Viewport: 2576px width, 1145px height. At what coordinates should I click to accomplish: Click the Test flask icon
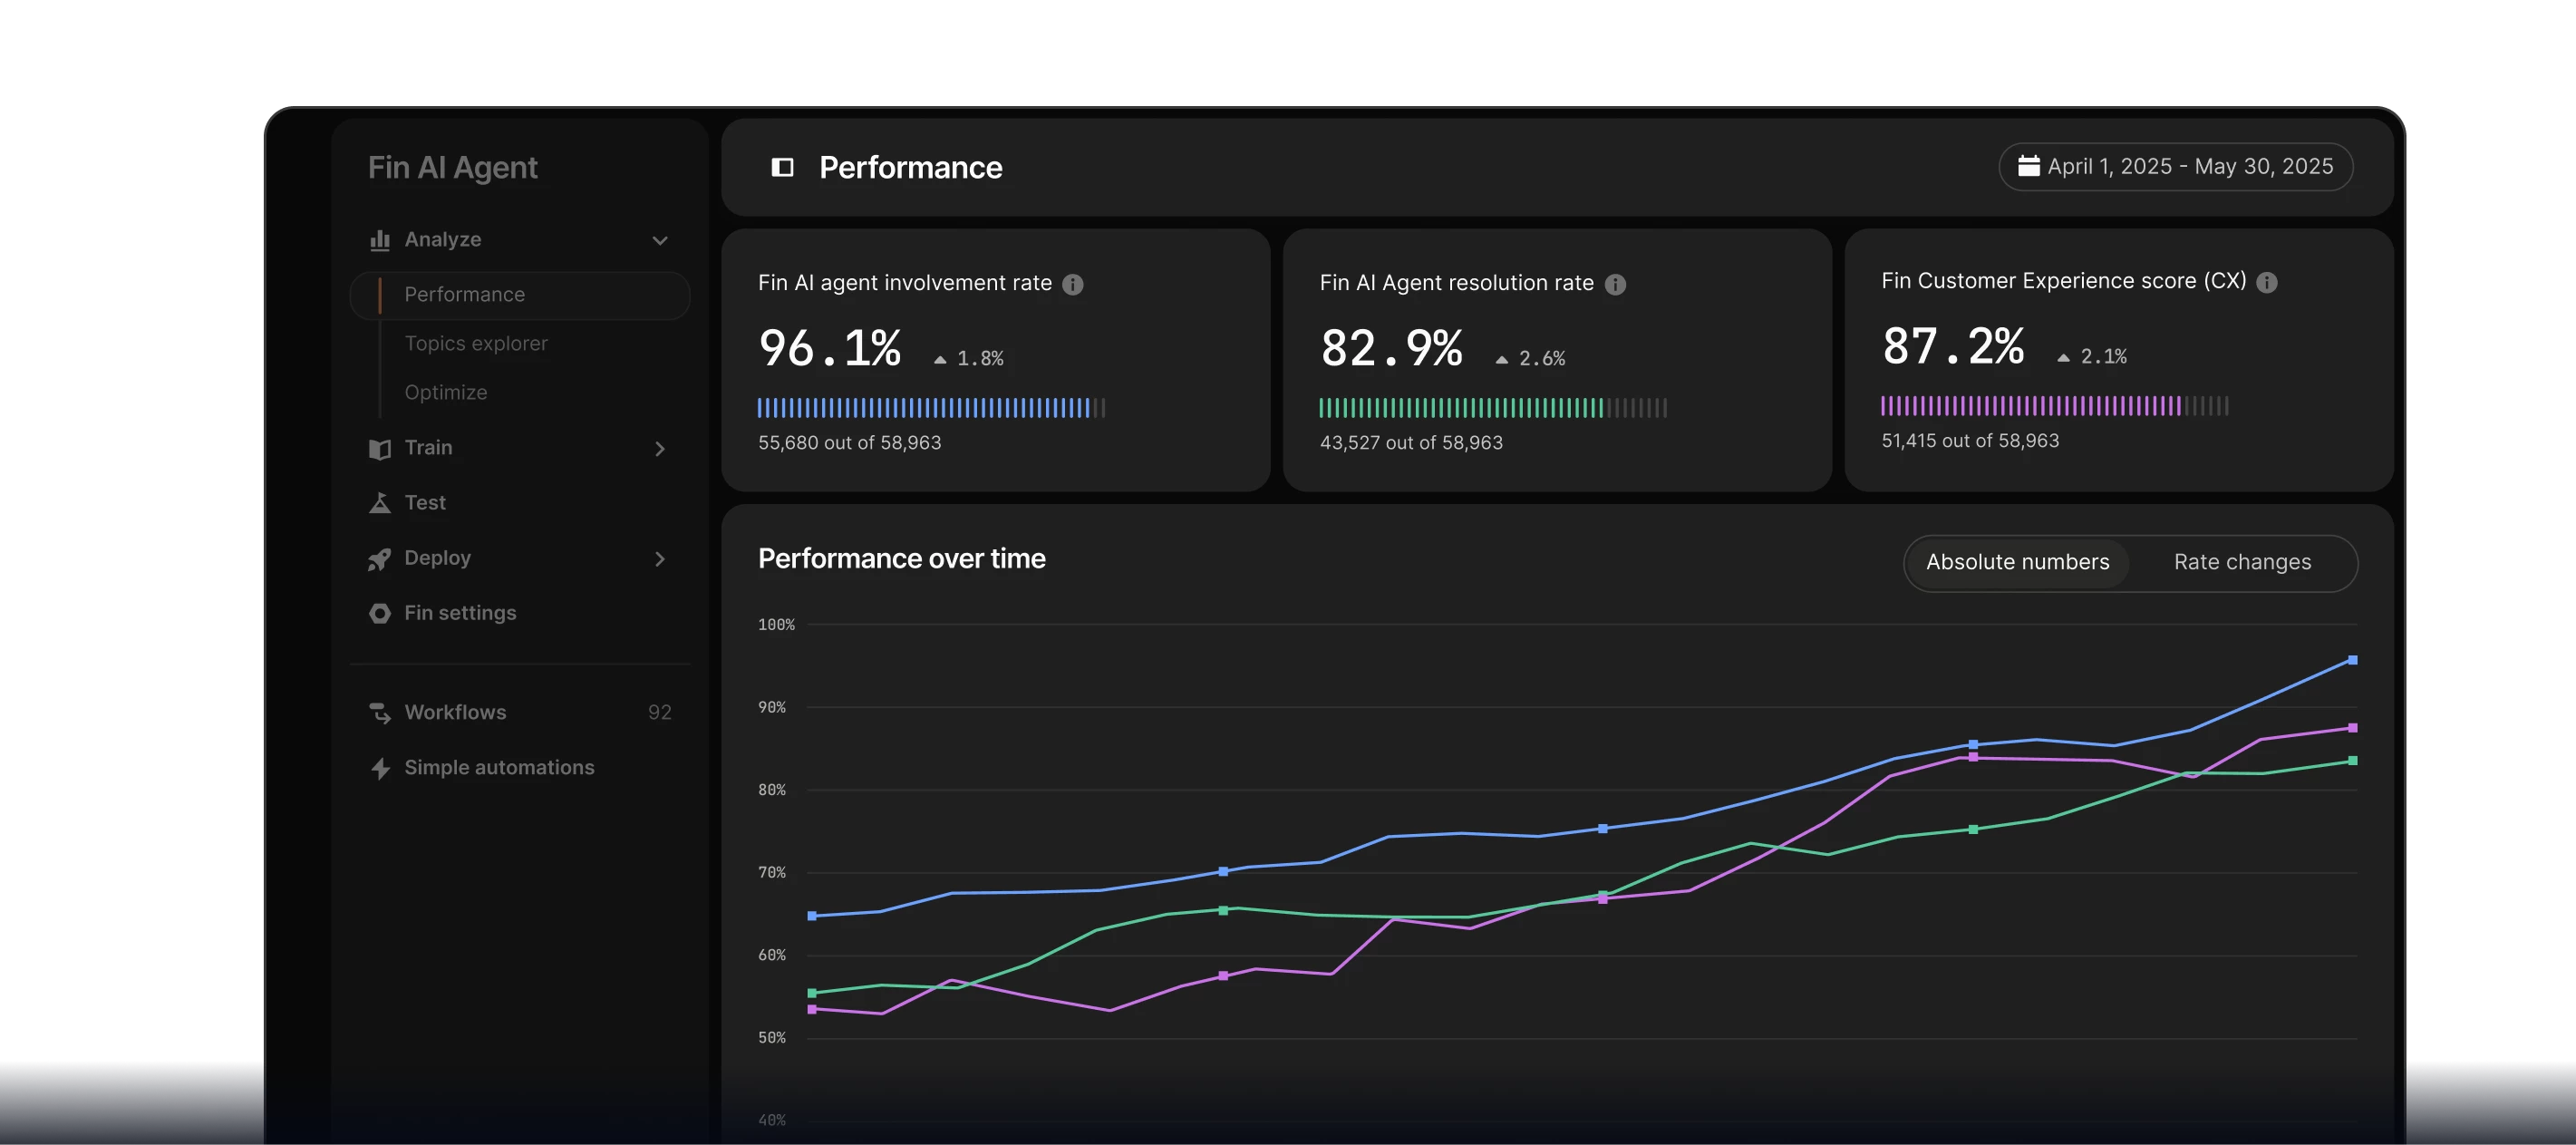379,503
